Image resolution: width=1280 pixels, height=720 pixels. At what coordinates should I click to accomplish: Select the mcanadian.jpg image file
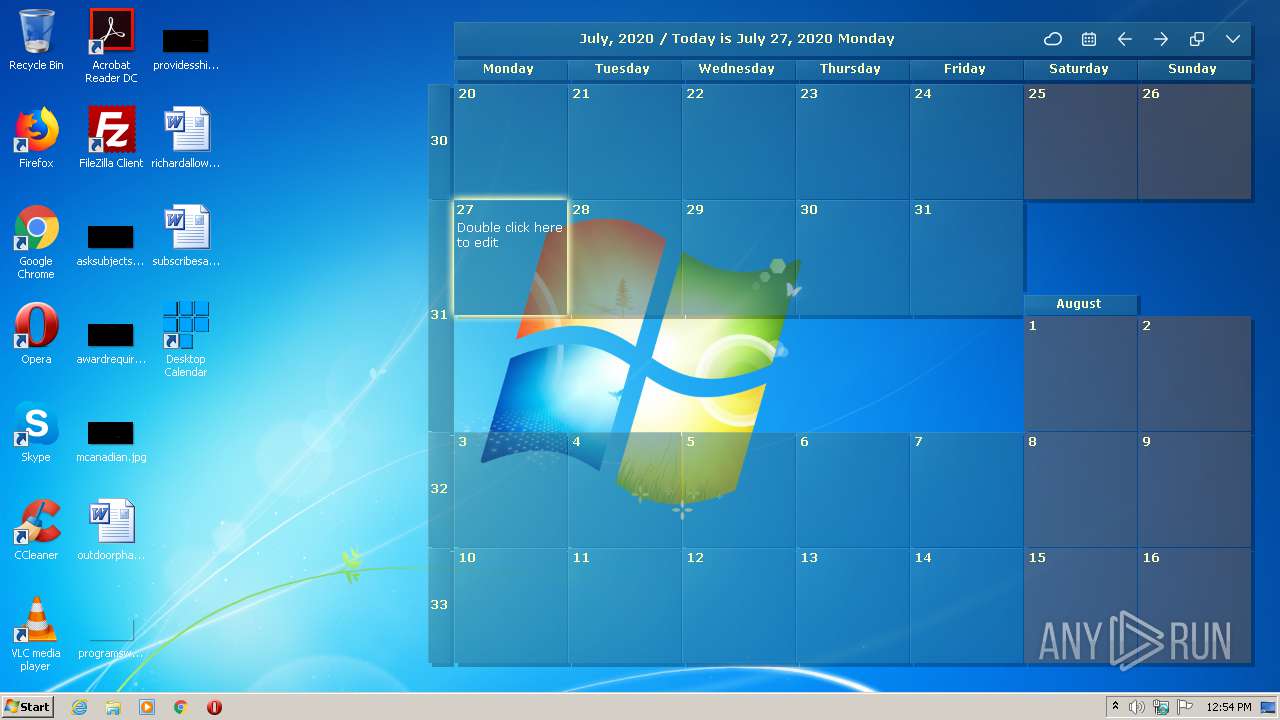pos(111,442)
